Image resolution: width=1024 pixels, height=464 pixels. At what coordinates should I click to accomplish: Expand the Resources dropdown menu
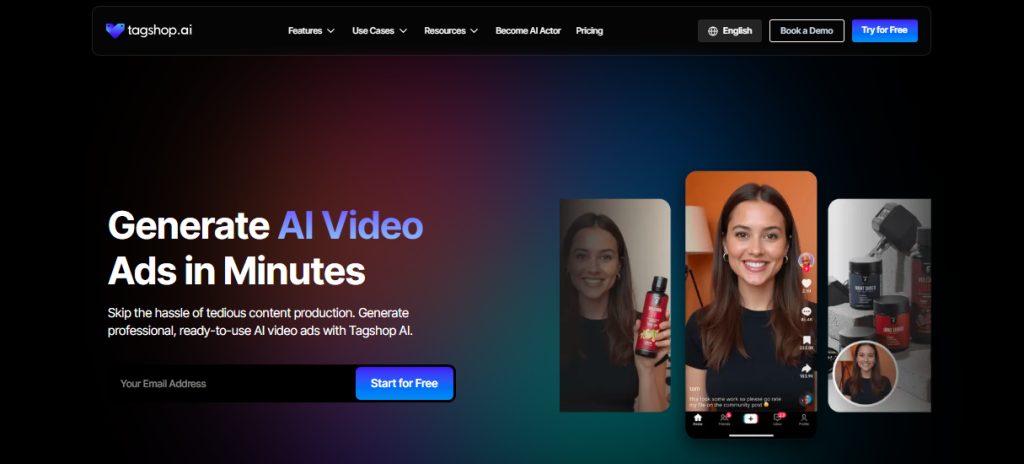tap(451, 31)
